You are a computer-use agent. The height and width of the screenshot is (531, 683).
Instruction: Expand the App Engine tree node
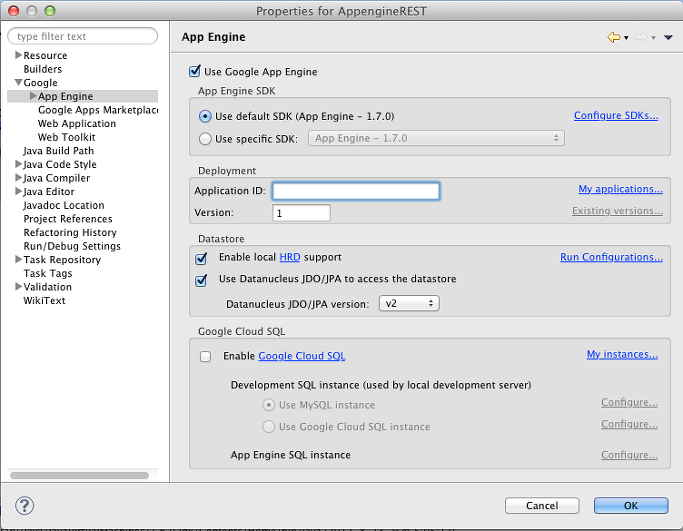[33, 96]
